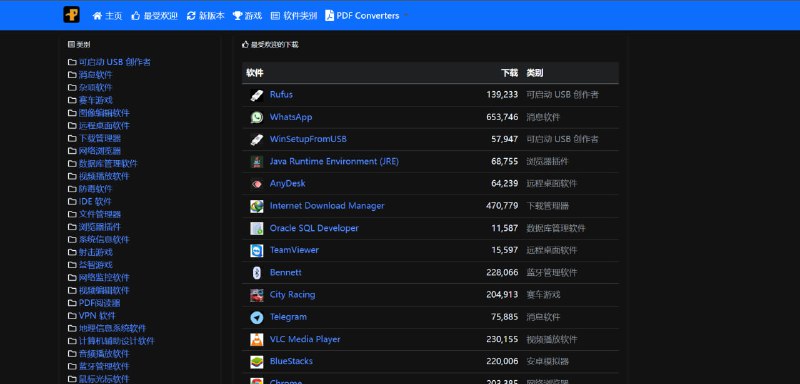Click the City Racing game icon
800x384 pixels.
pyautogui.click(x=257, y=295)
